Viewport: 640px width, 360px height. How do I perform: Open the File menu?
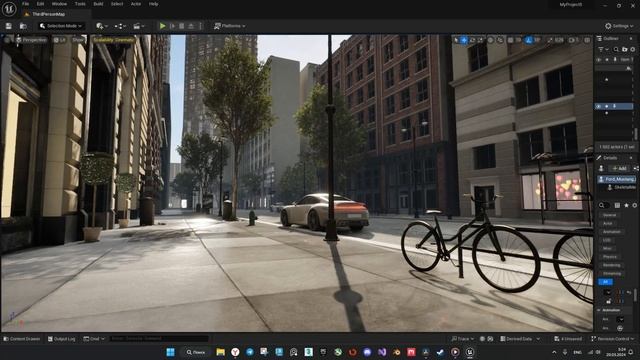pos(25,4)
